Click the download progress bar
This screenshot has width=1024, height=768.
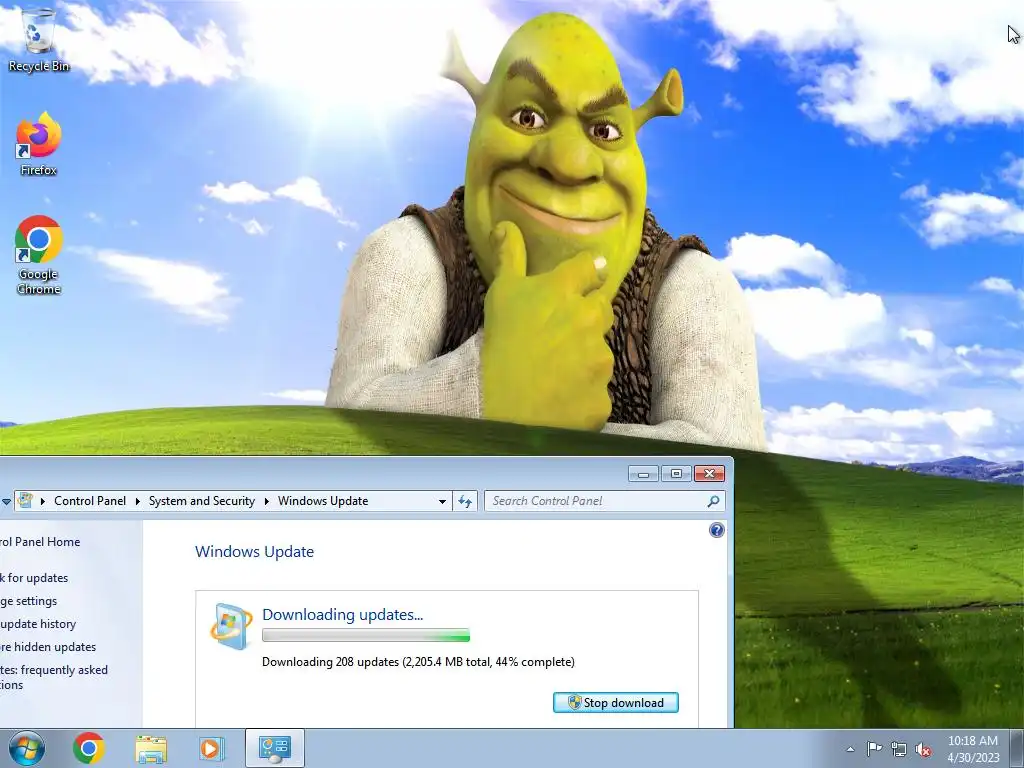click(366, 635)
